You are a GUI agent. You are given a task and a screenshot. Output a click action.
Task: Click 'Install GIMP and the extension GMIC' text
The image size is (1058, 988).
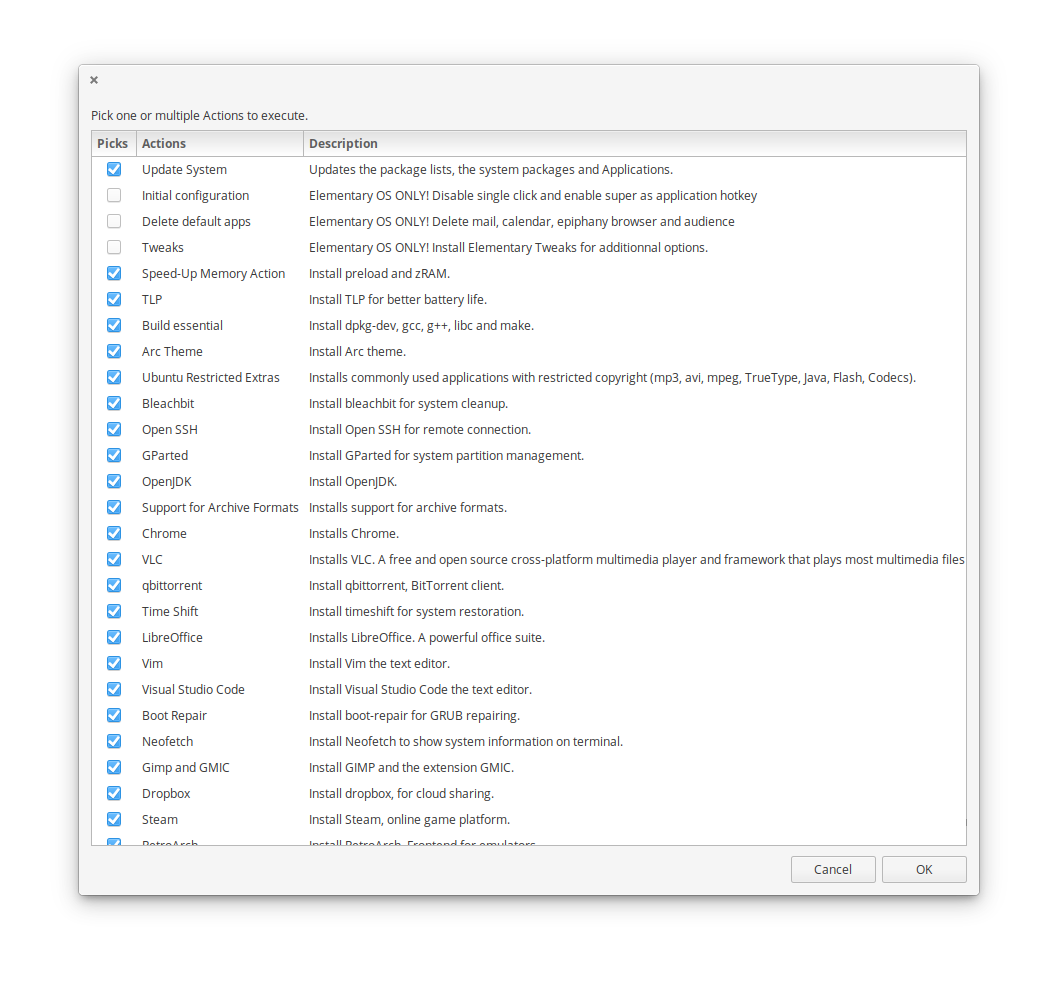pyautogui.click(x=411, y=767)
